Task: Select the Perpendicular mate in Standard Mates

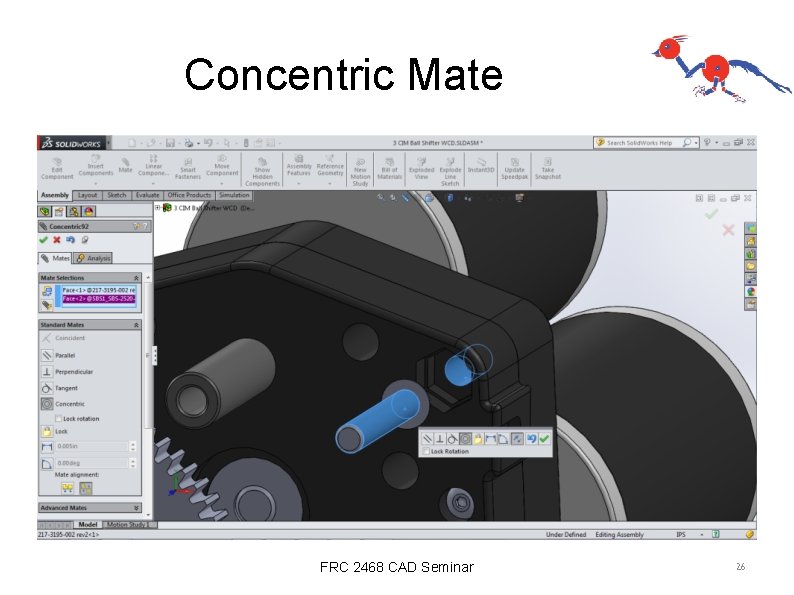Action: [47, 372]
